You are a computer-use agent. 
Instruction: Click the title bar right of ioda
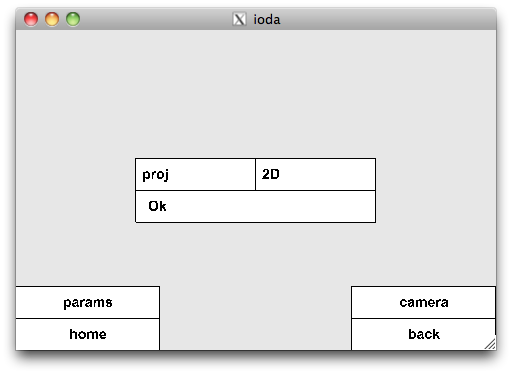[x=387, y=19]
